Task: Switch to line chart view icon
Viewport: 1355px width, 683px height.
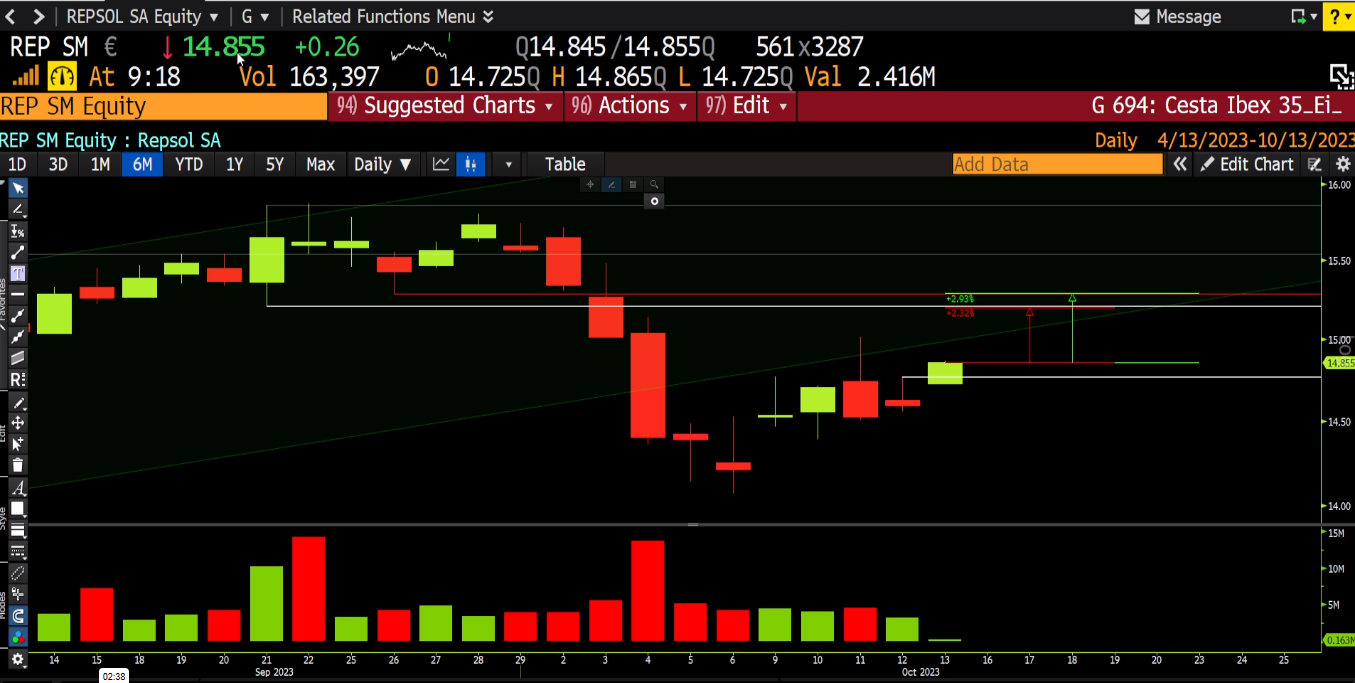Action: point(441,164)
